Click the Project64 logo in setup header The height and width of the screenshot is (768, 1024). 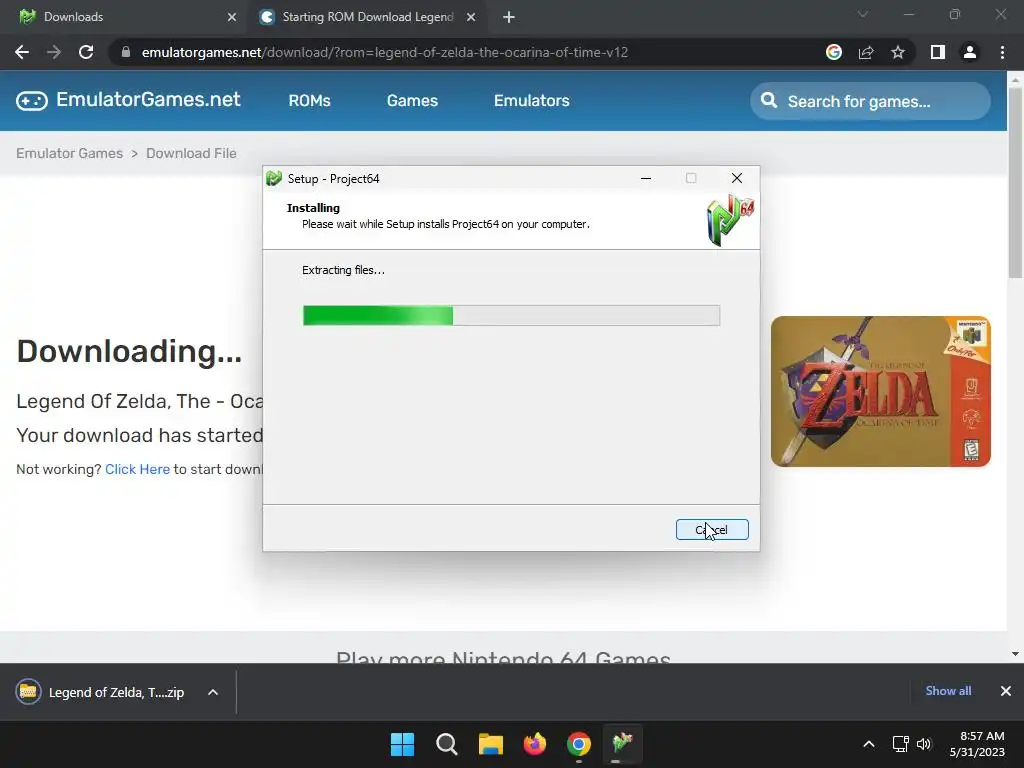click(x=730, y=221)
